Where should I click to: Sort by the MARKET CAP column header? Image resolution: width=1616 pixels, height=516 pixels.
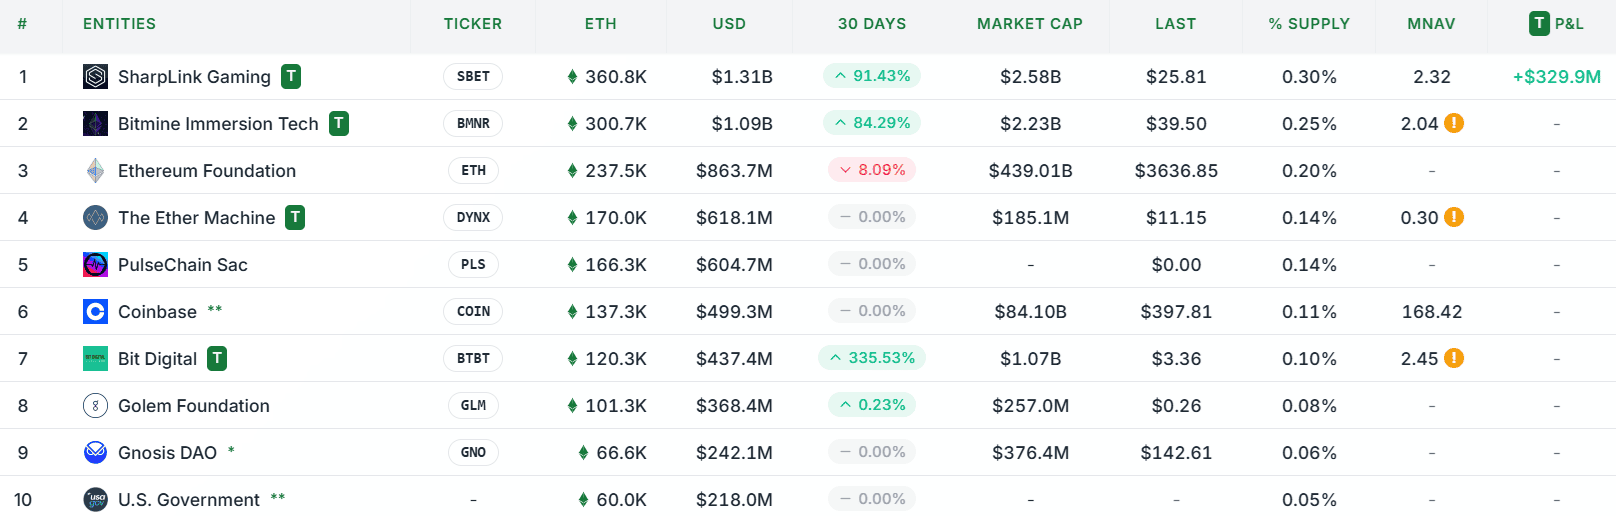coord(1030,24)
